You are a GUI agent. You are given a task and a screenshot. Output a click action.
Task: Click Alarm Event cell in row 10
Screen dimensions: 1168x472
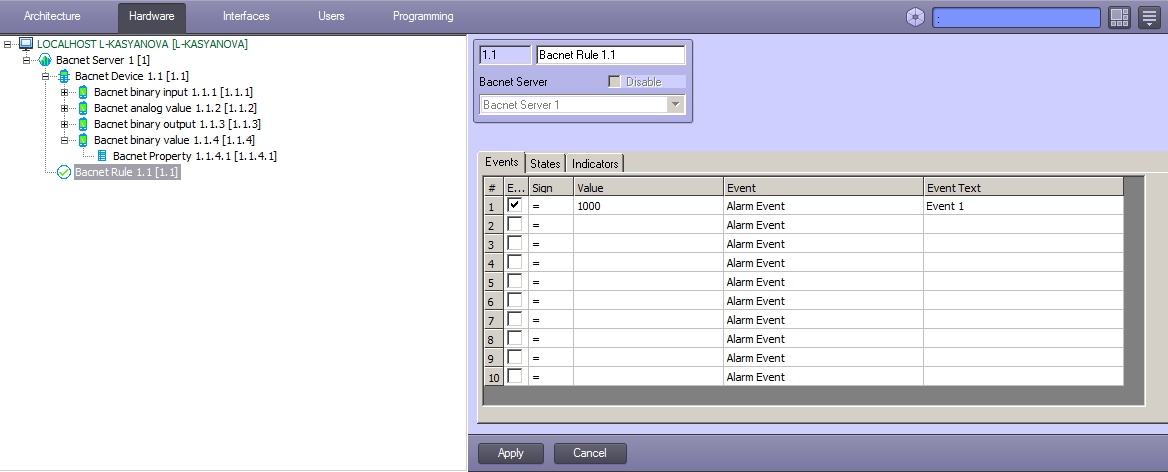point(823,377)
